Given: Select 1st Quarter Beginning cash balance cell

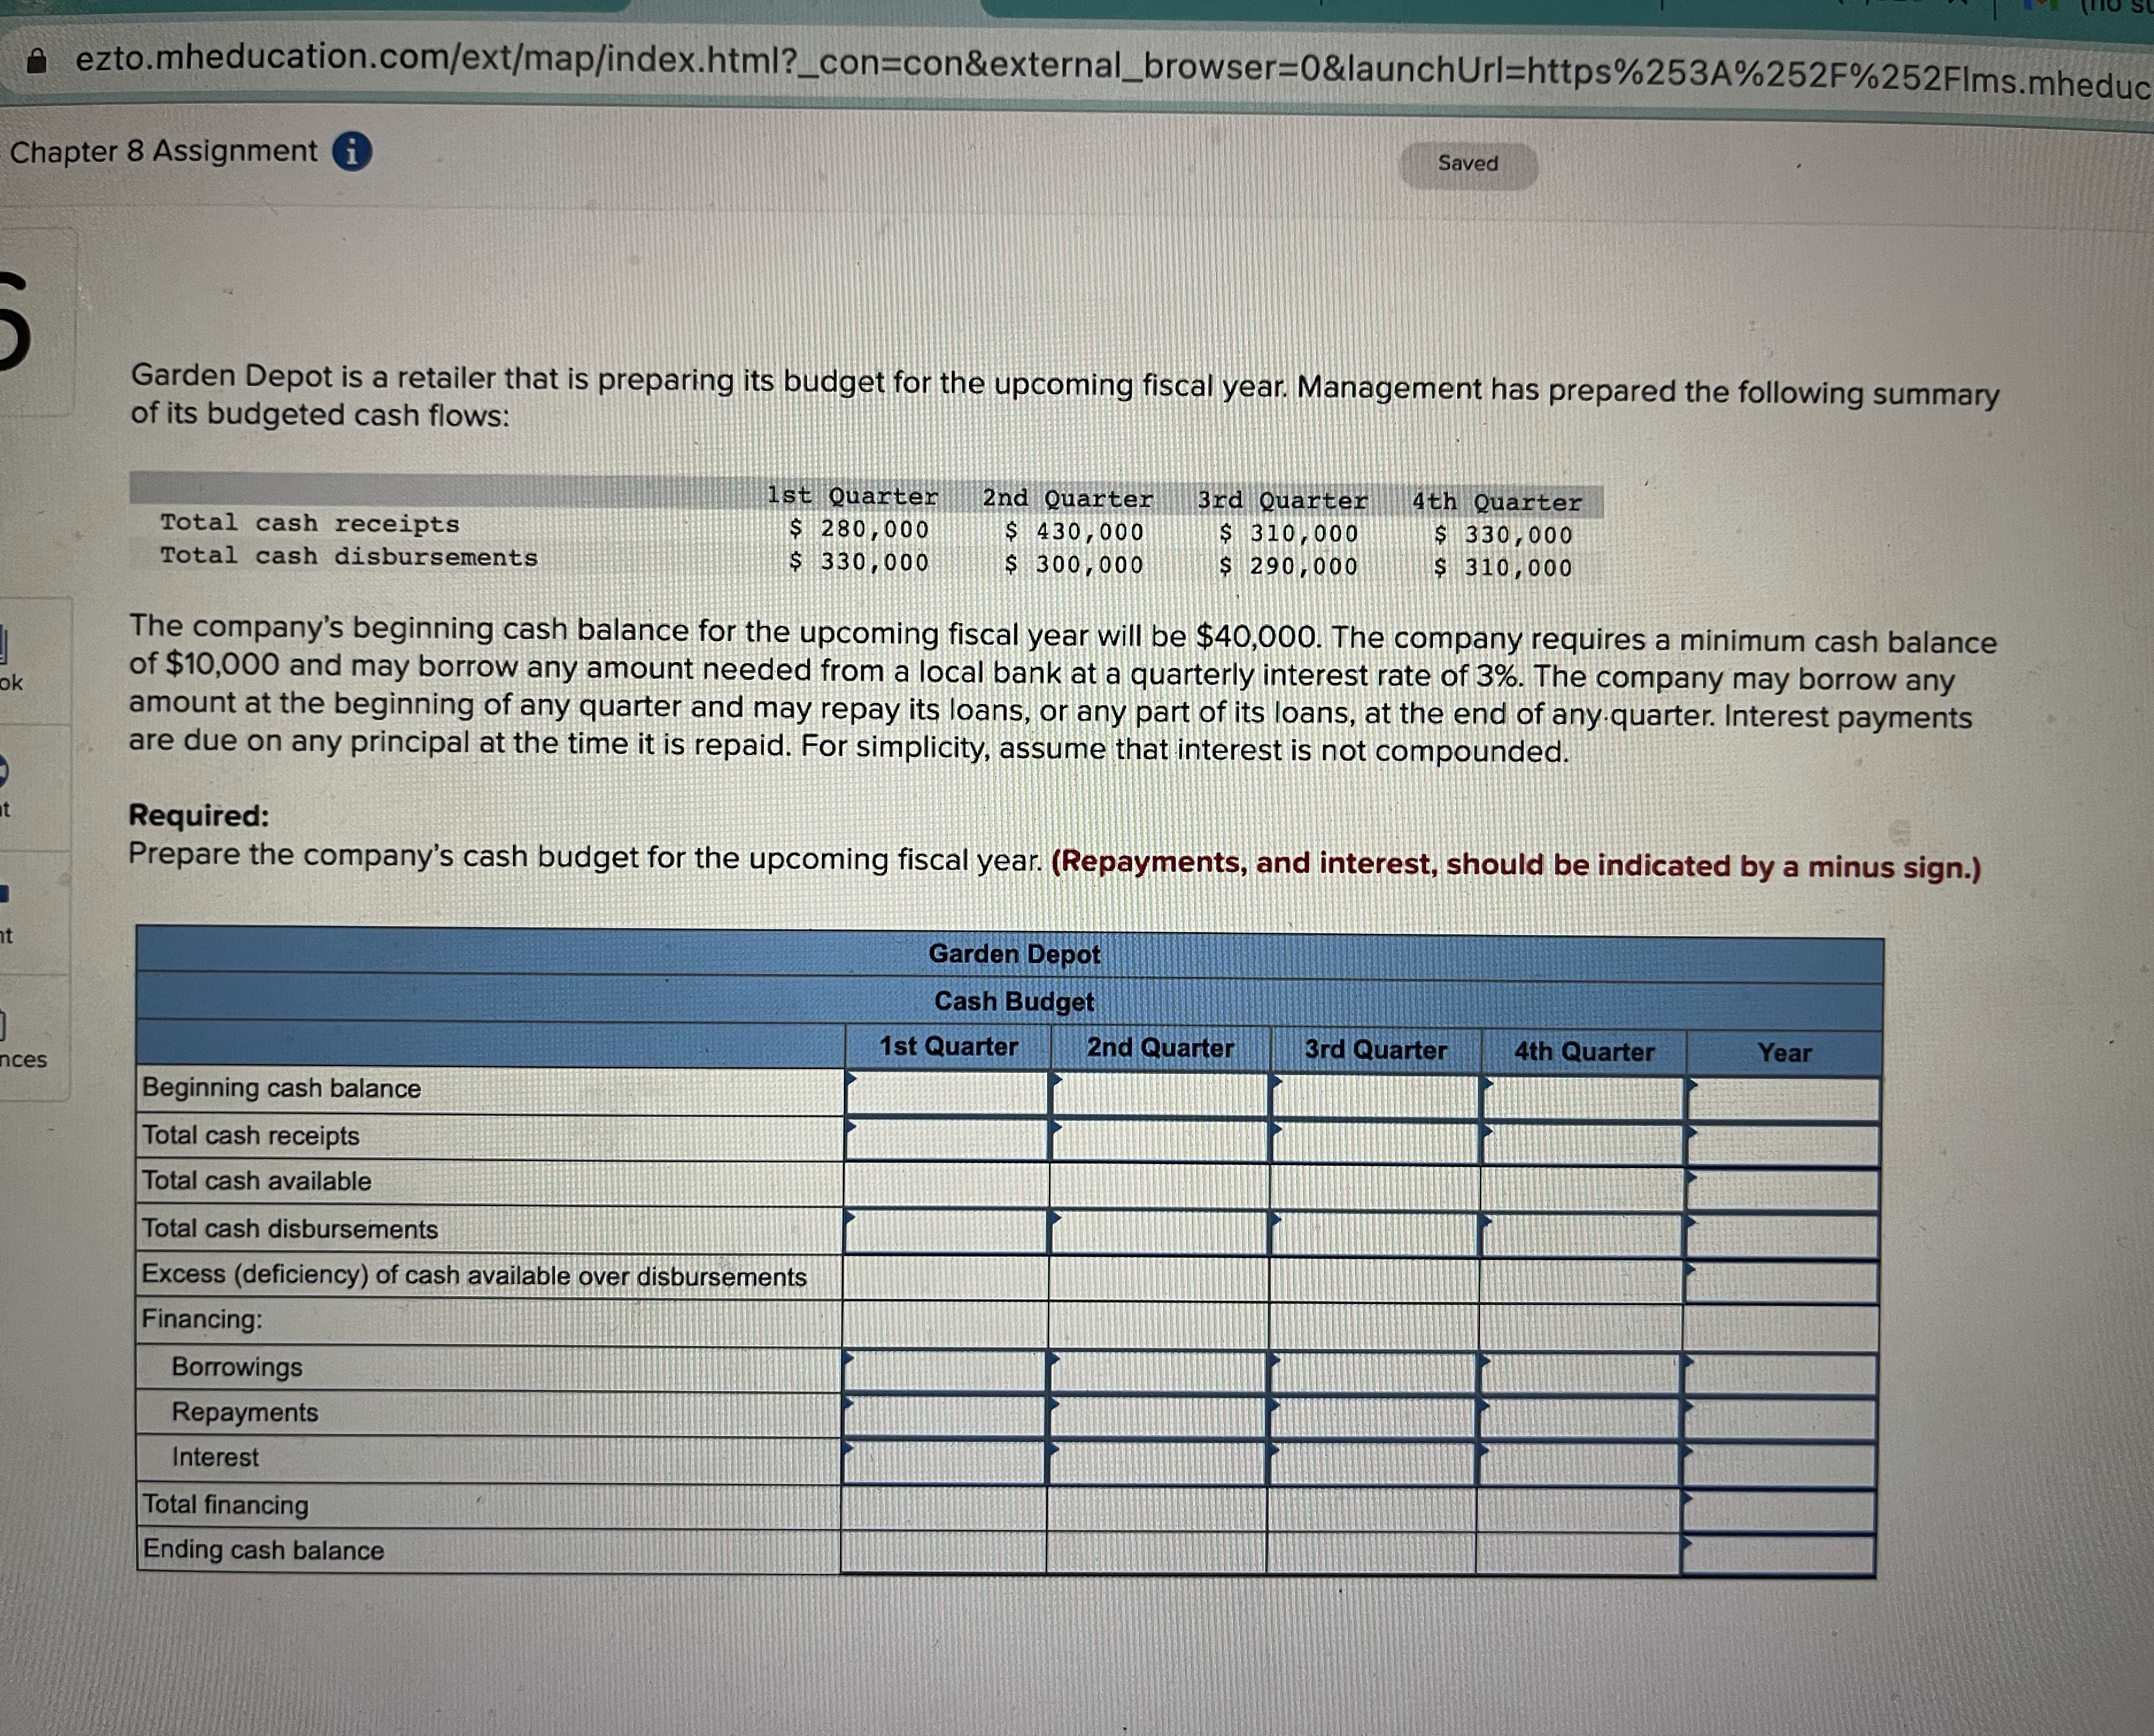Looking at the screenshot, I should coord(946,1092).
